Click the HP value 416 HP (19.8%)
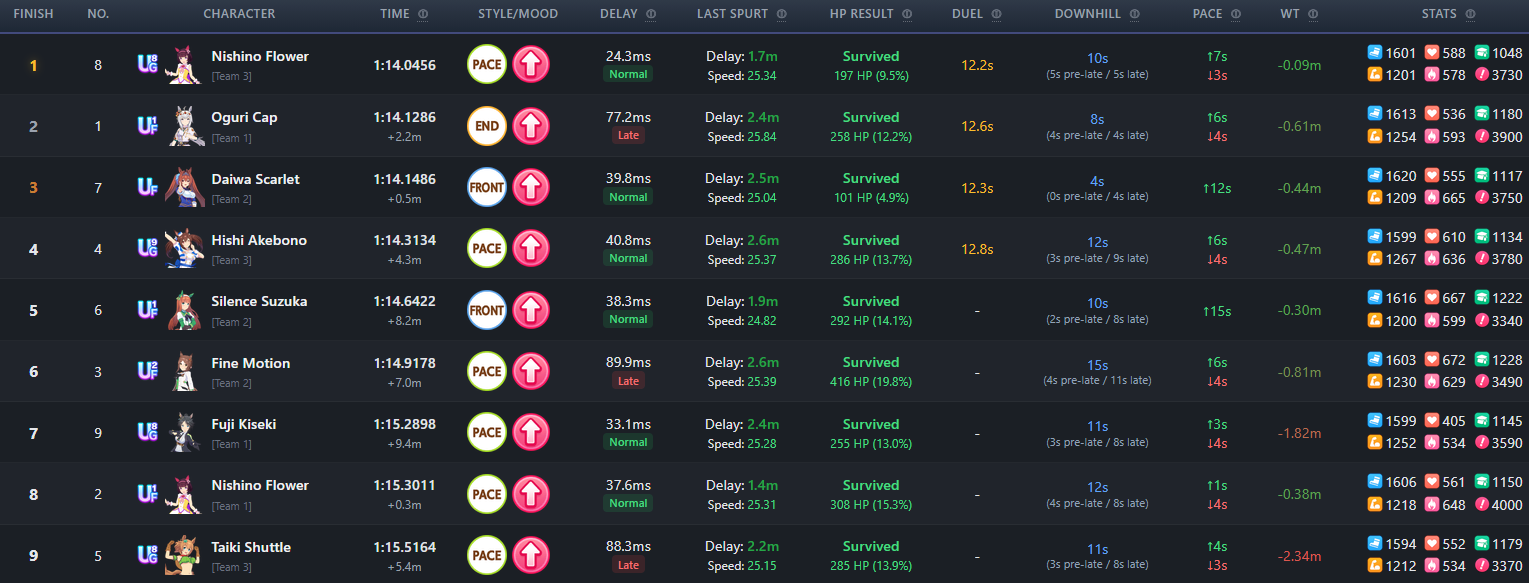 (x=871, y=381)
